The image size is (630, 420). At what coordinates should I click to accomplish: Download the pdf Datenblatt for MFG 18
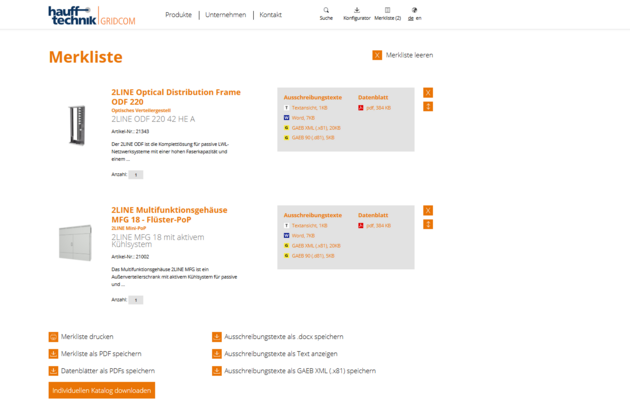pyautogui.click(x=378, y=225)
